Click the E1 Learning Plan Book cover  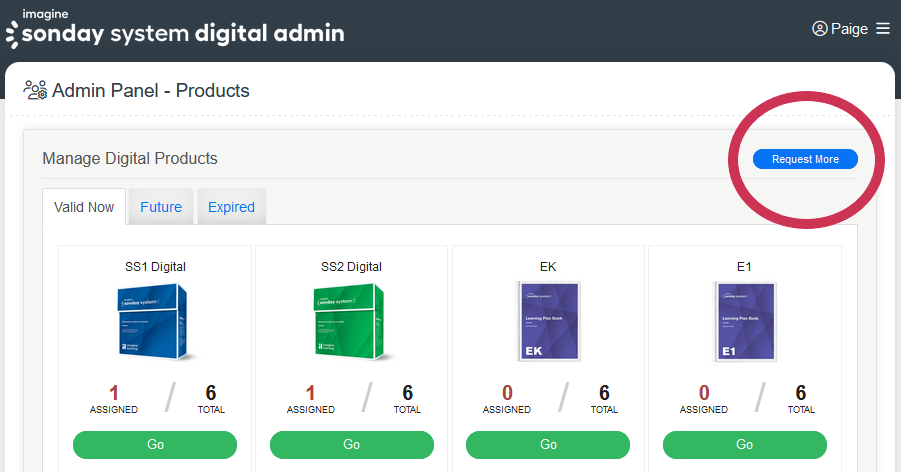pos(744,321)
